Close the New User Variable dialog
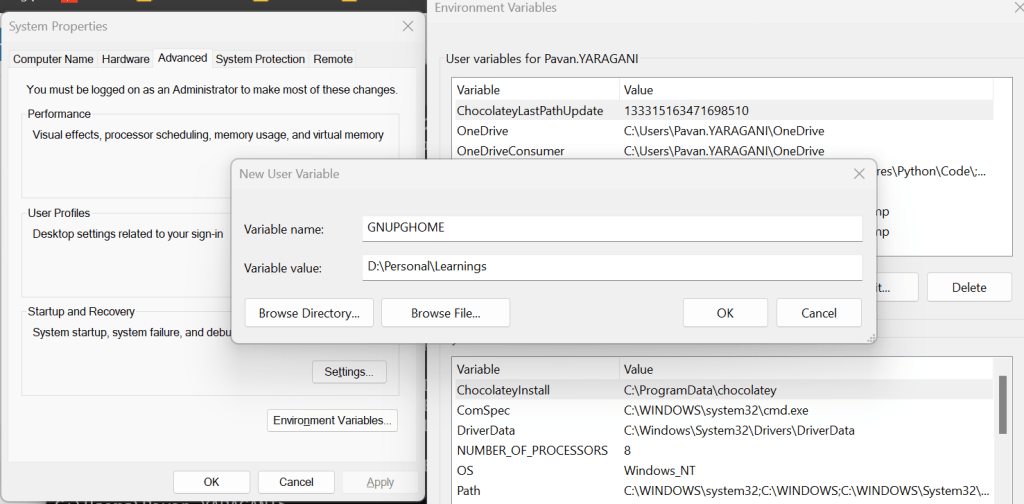1024x504 pixels. pos(858,174)
